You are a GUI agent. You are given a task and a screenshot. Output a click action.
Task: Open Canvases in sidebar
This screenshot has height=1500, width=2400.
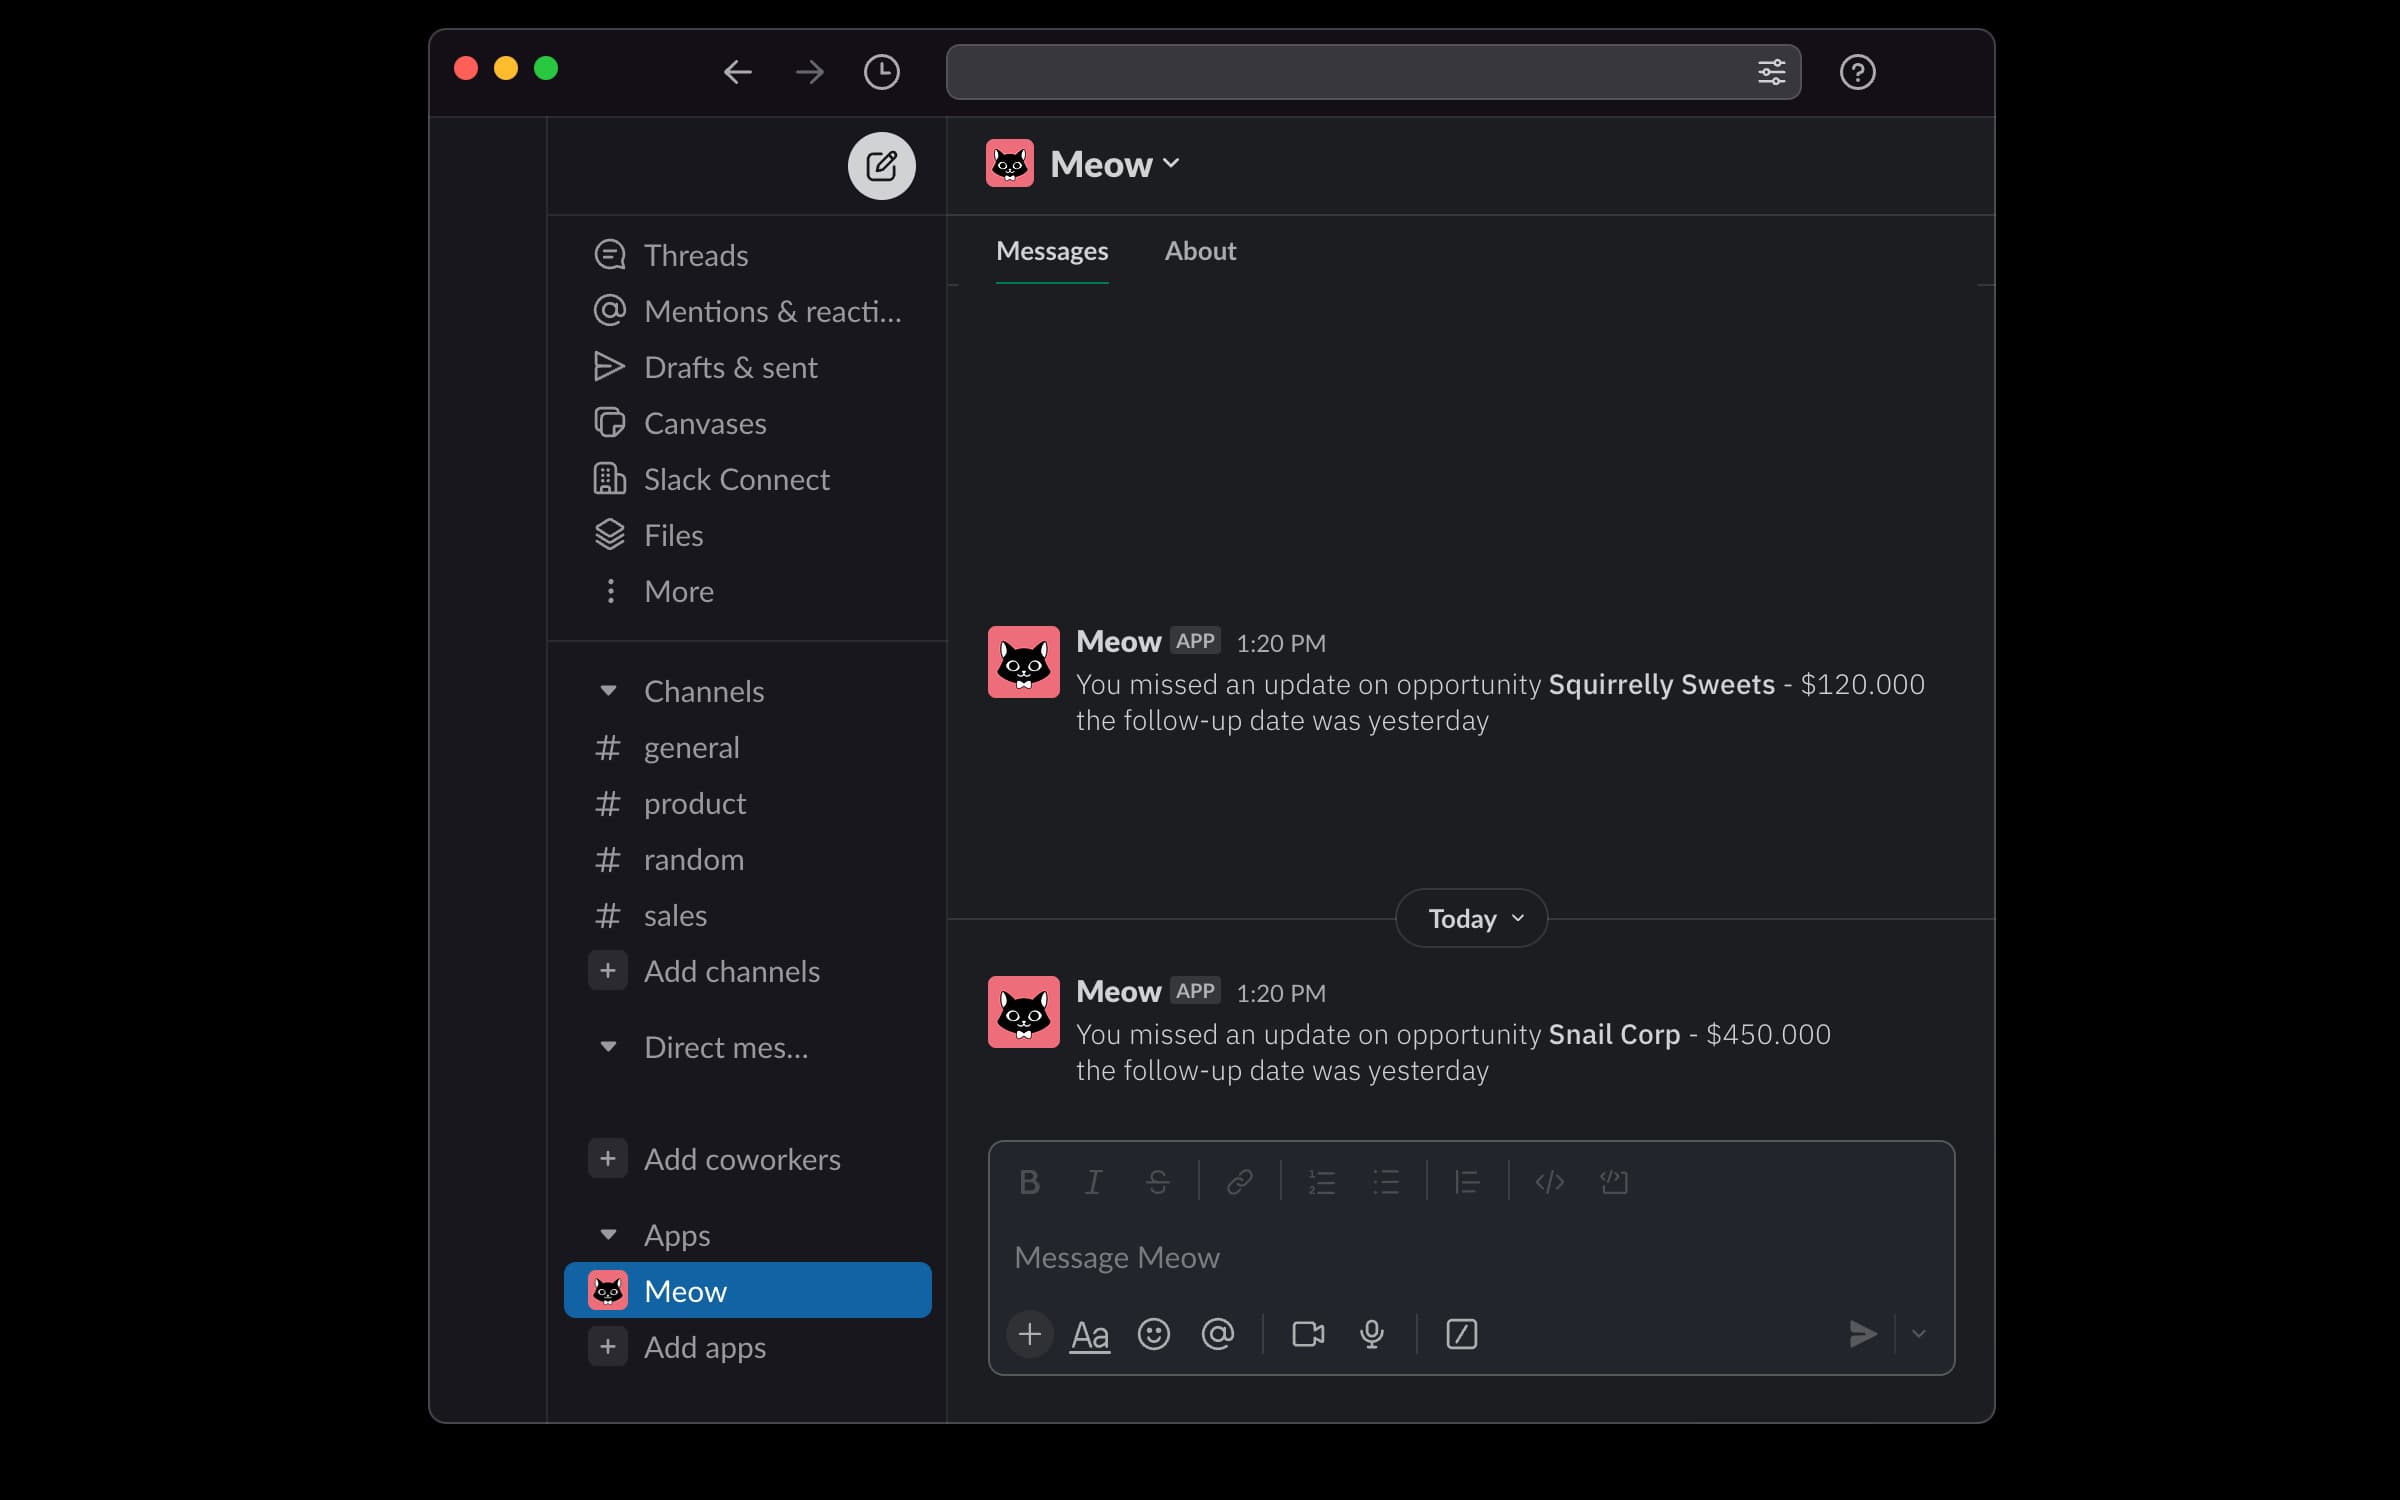[x=747, y=423]
